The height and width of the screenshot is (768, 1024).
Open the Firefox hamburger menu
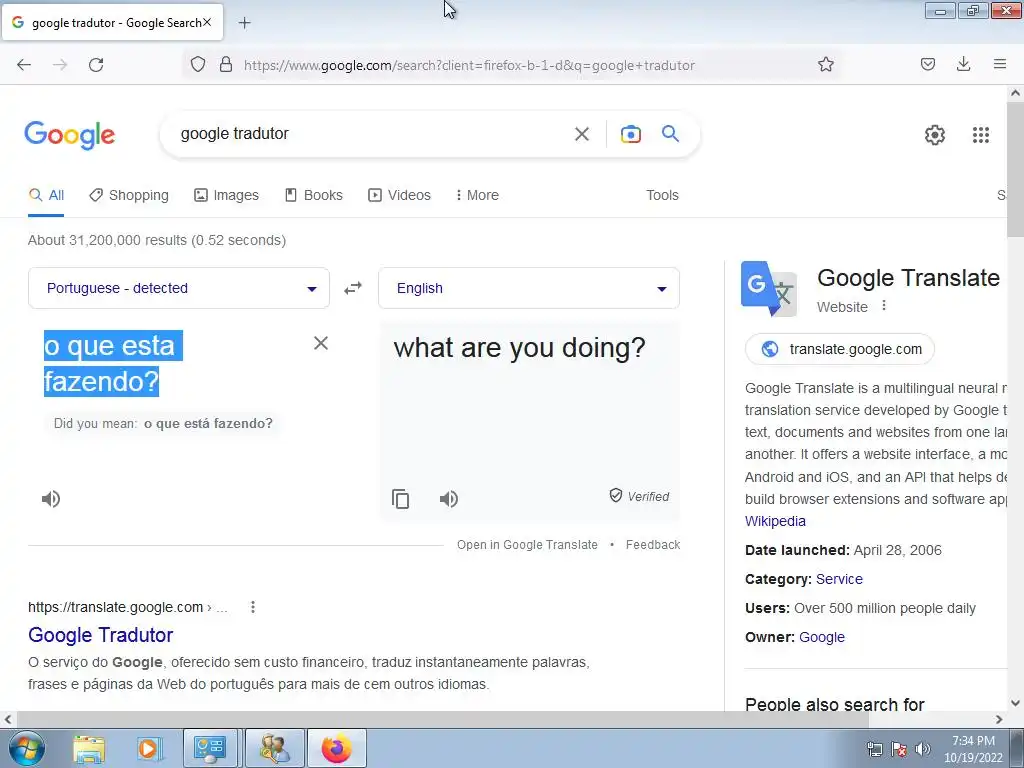(1000, 64)
